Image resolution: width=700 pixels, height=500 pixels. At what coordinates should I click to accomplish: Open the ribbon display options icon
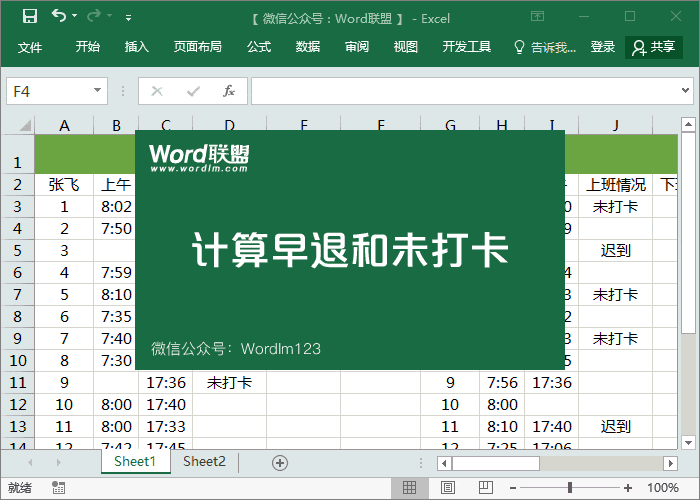tap(537, 16)
